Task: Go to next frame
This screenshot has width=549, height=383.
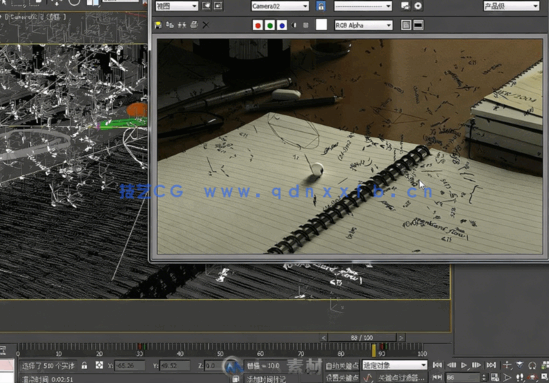Action: [476, 365]
